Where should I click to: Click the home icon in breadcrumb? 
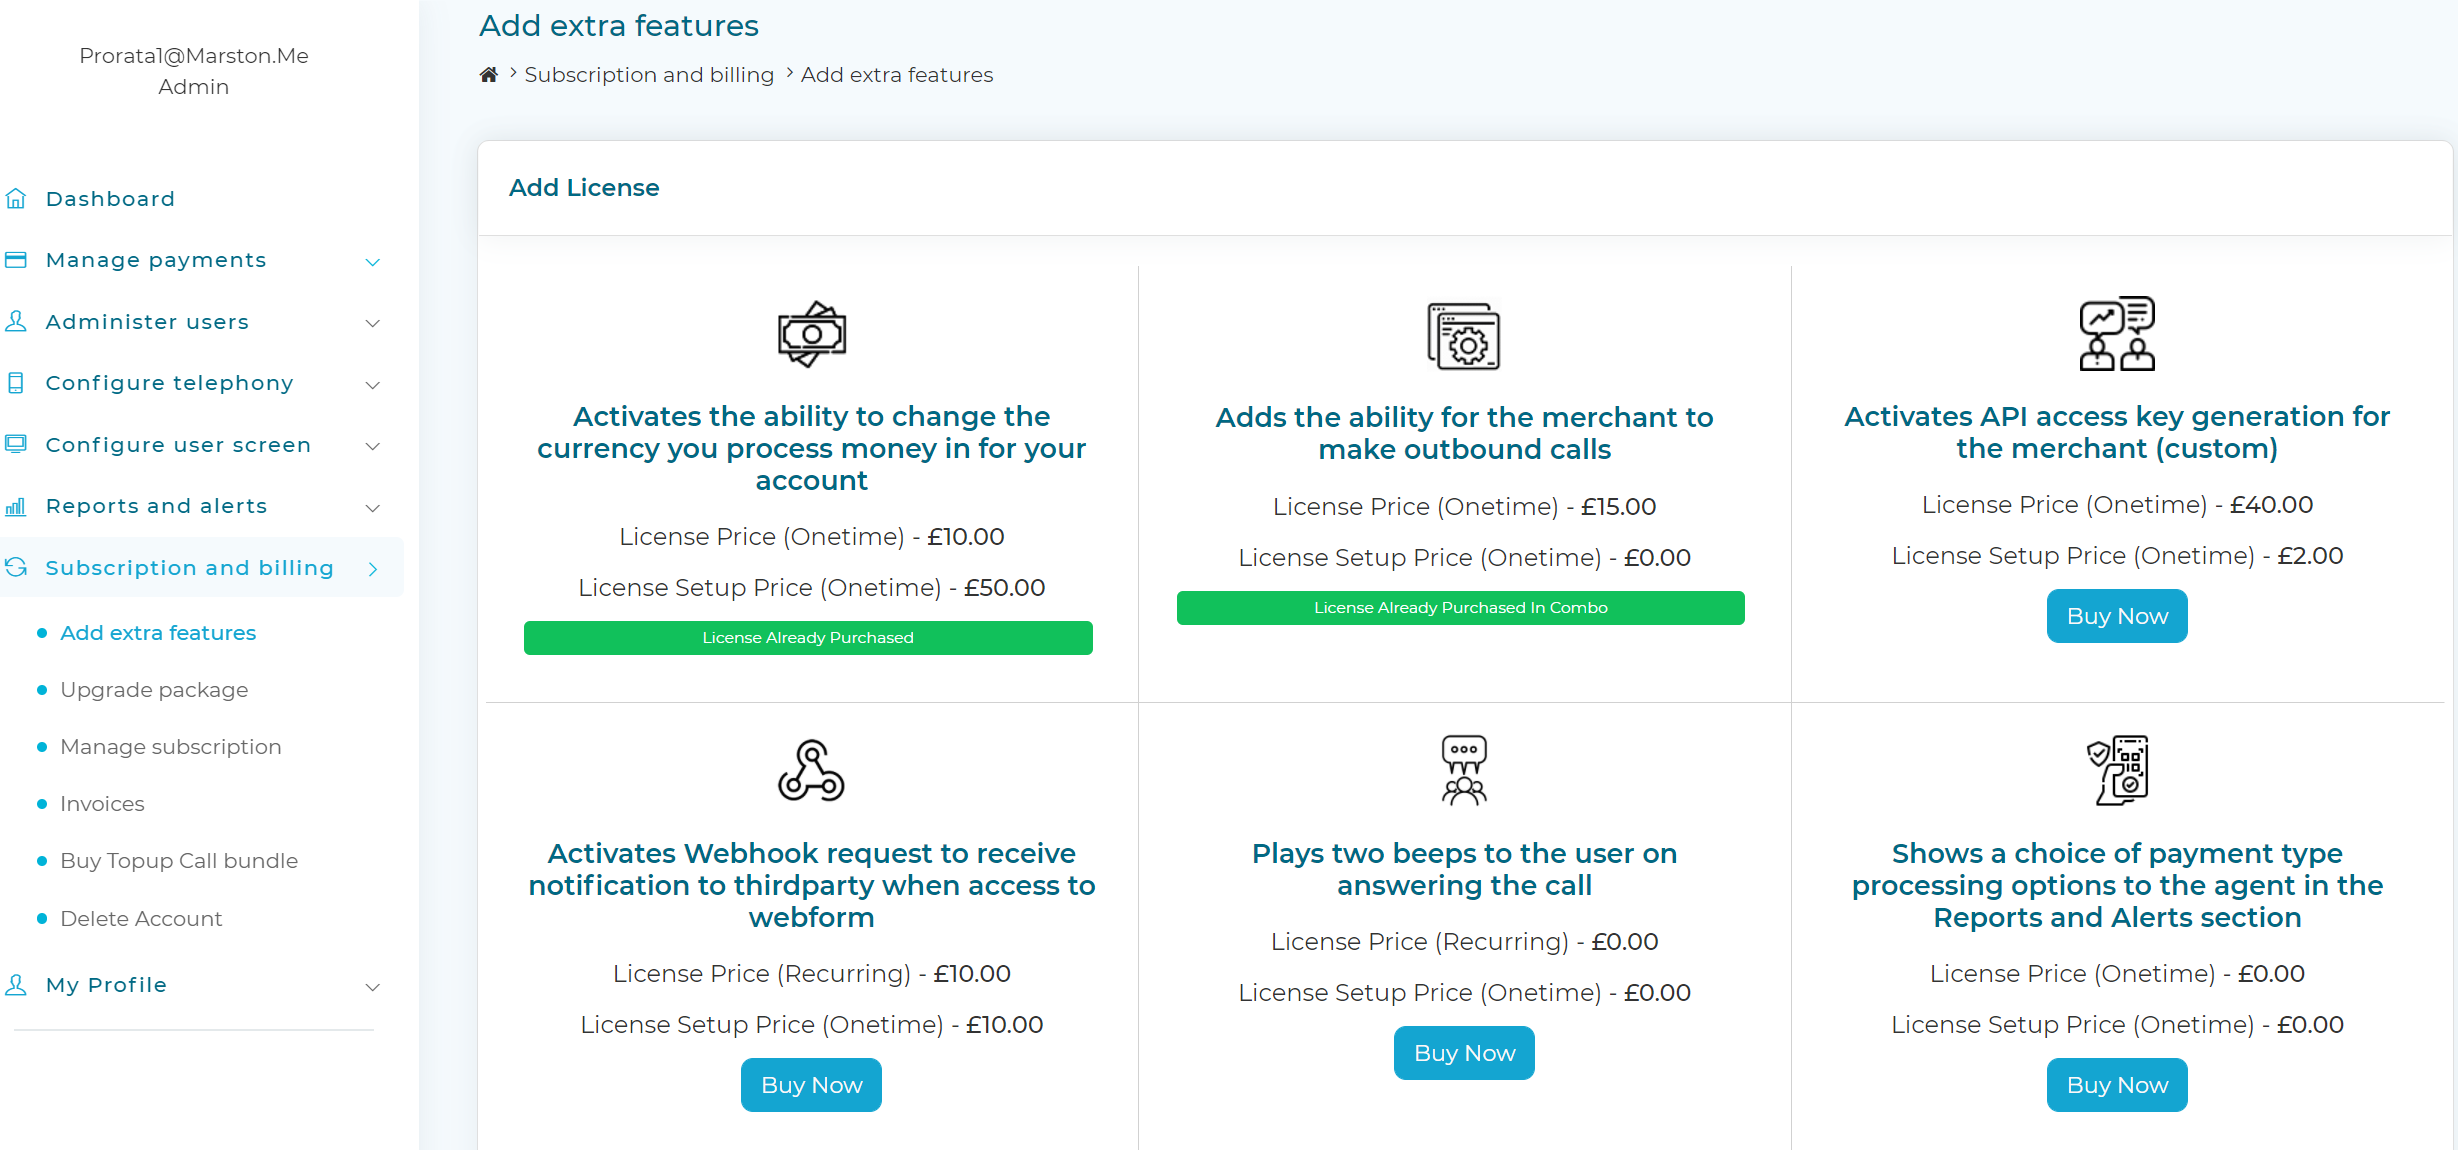489,75
